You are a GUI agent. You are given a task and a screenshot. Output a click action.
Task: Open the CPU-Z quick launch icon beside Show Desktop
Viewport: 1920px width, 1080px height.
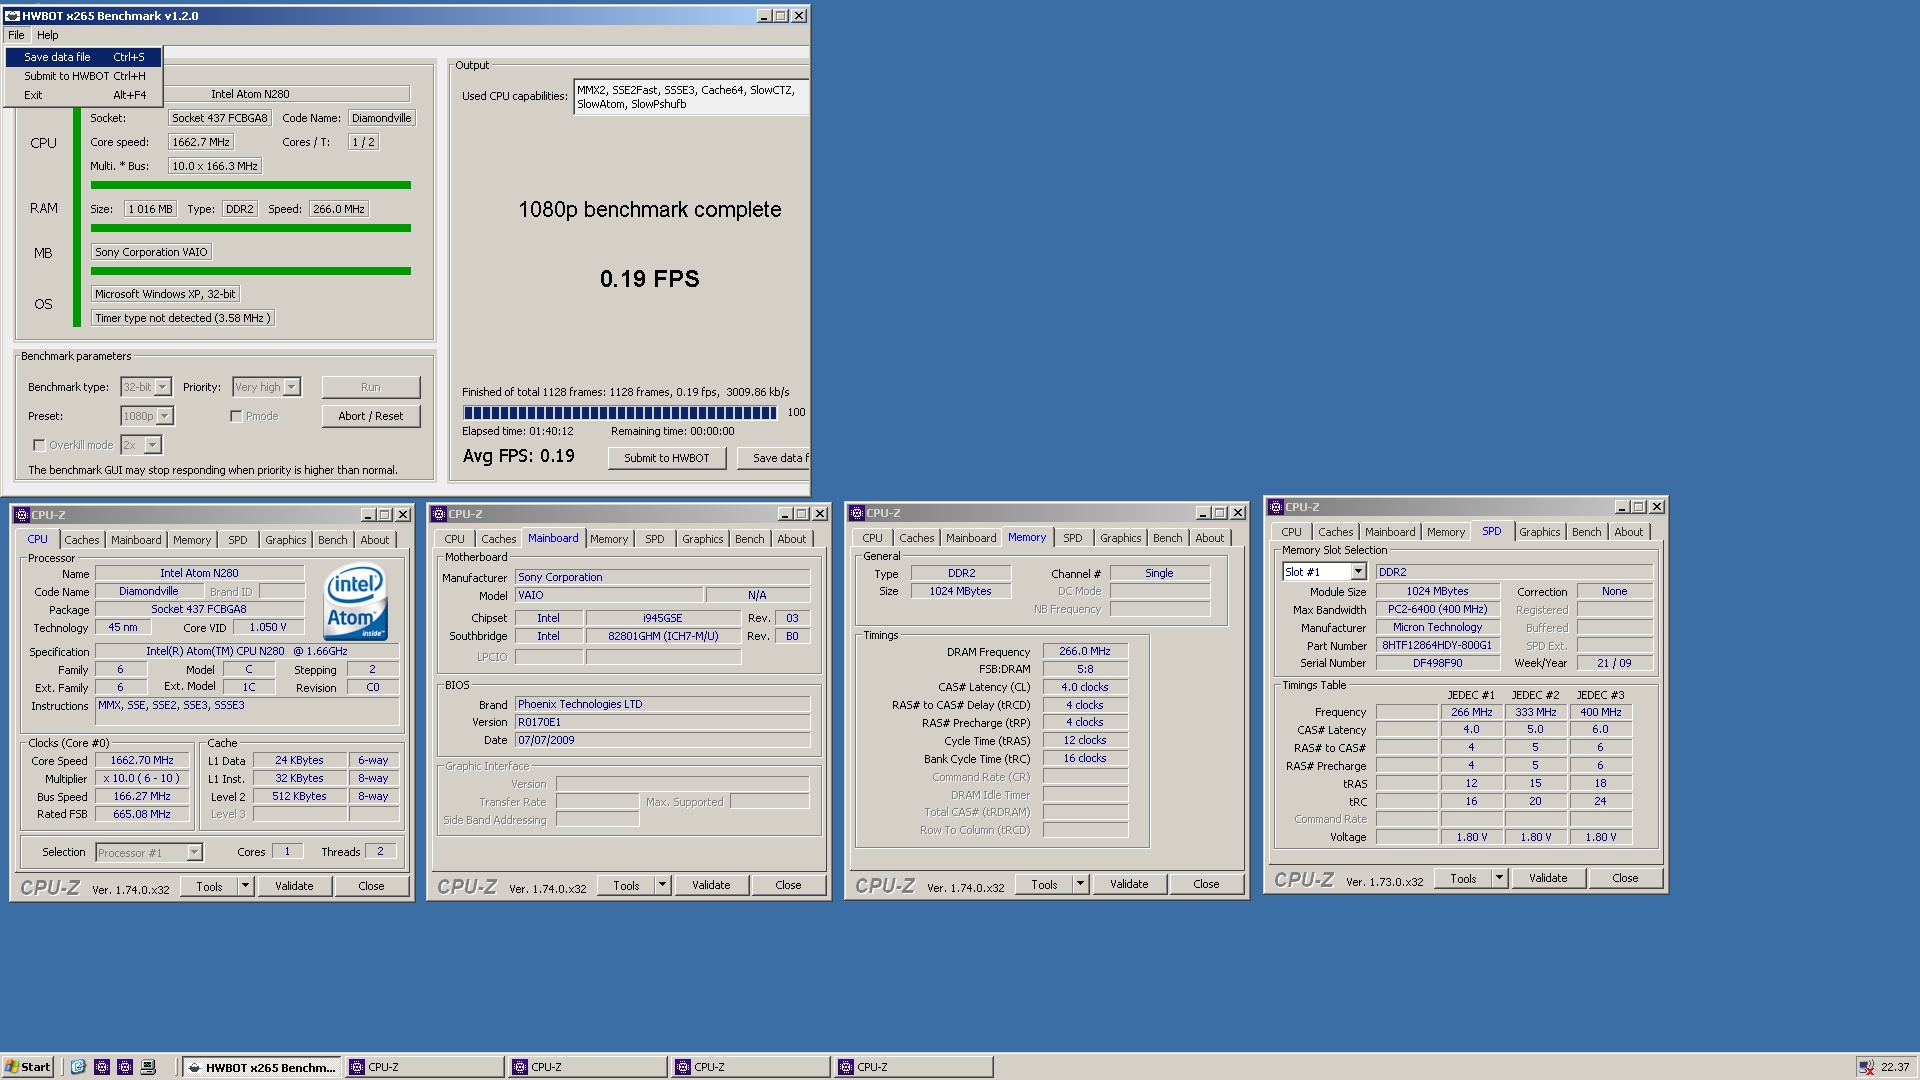point(125,1067)
